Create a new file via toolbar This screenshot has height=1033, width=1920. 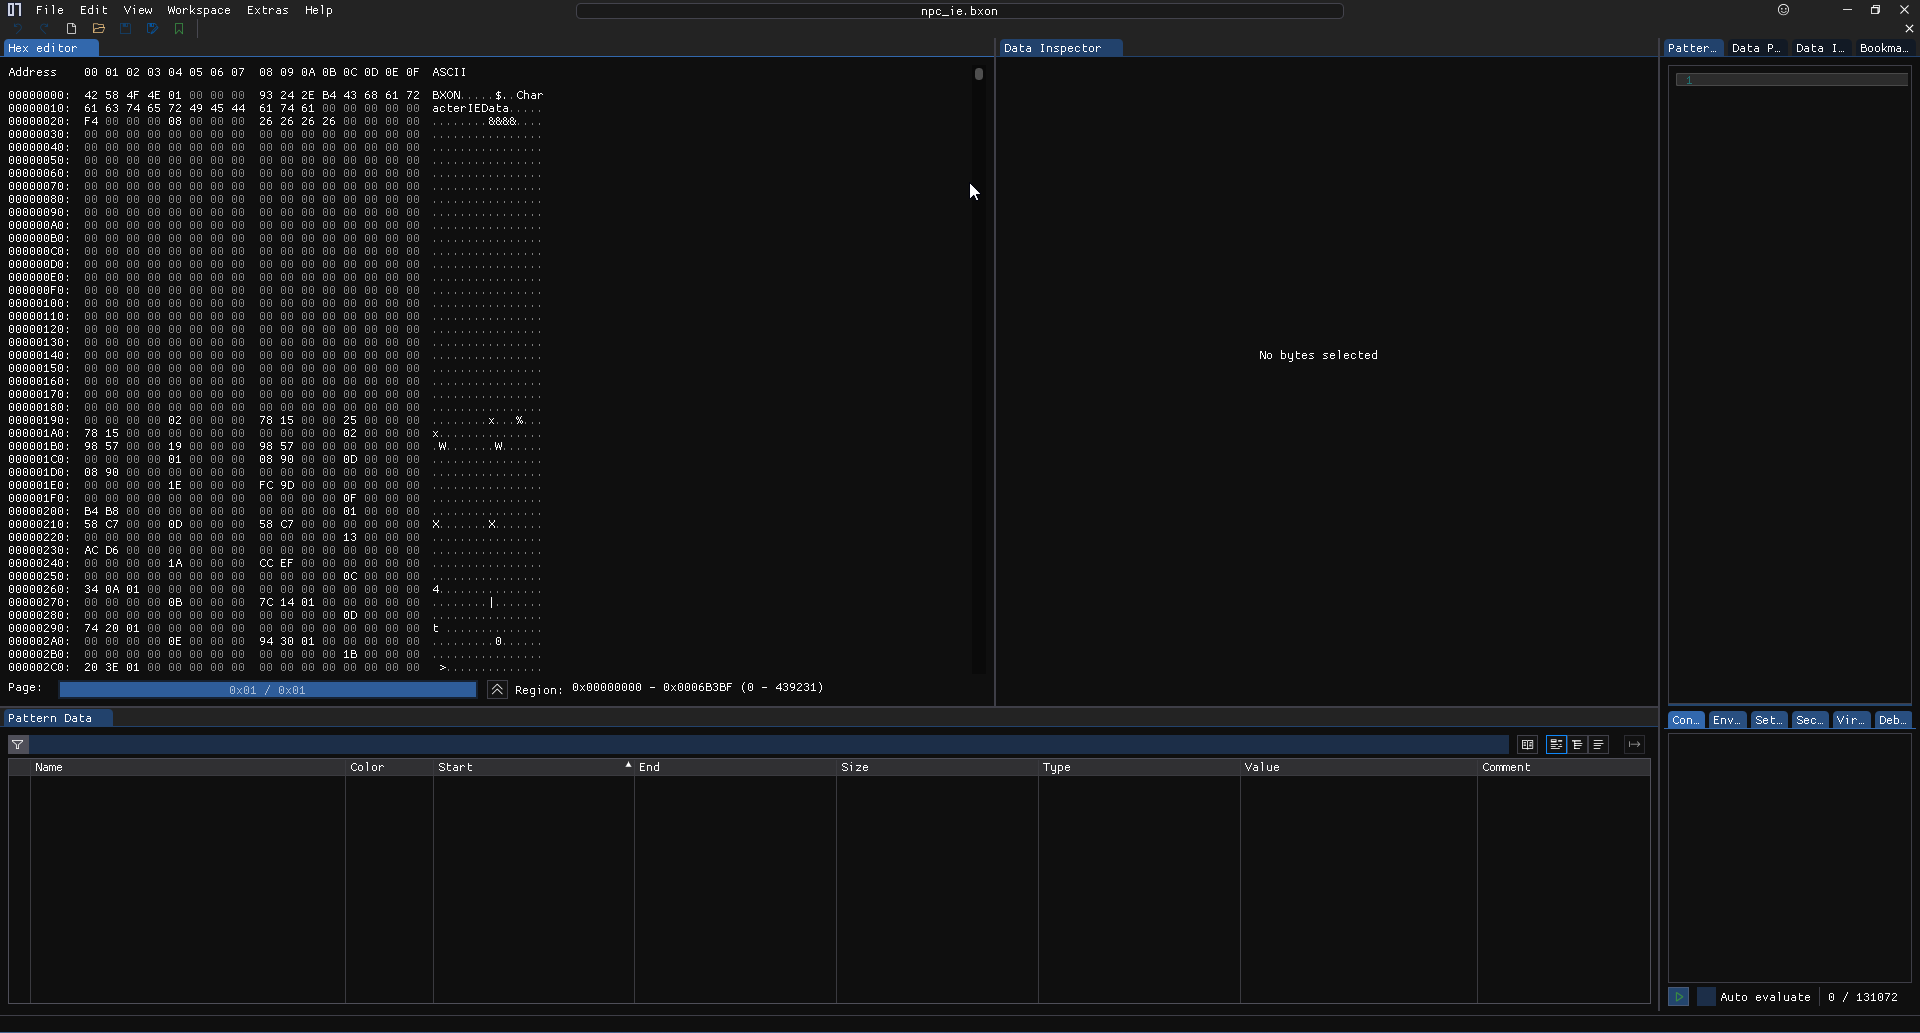coord(71,29)
